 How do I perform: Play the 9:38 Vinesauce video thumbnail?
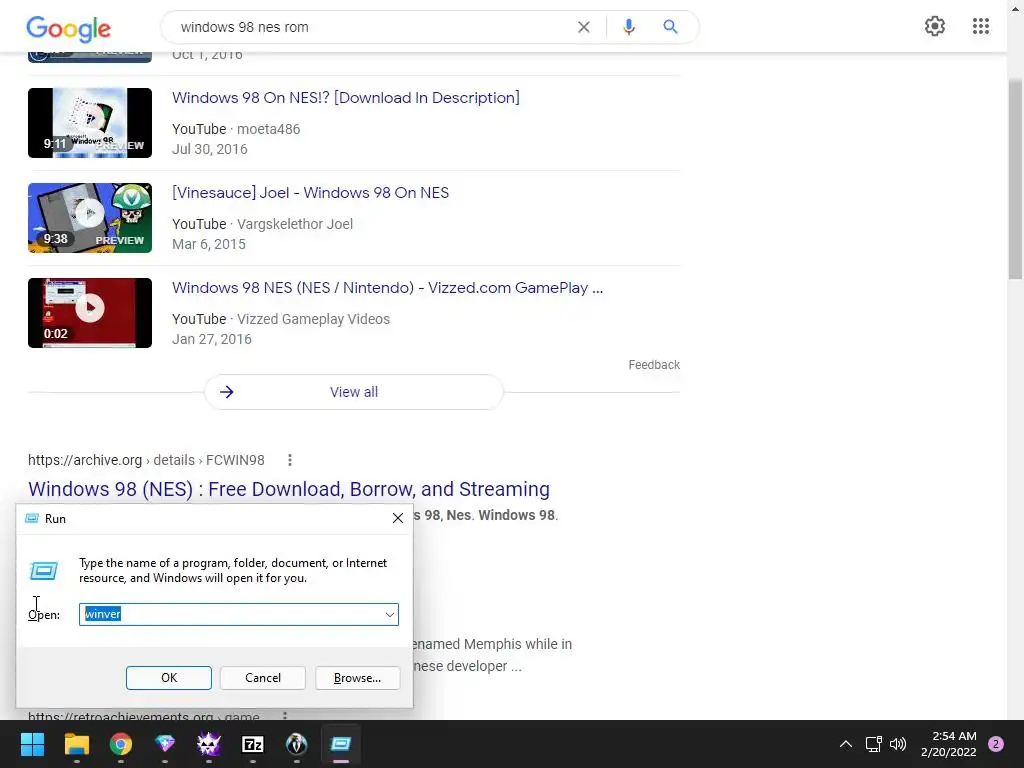pyautogui.click(x=89, y=218)
